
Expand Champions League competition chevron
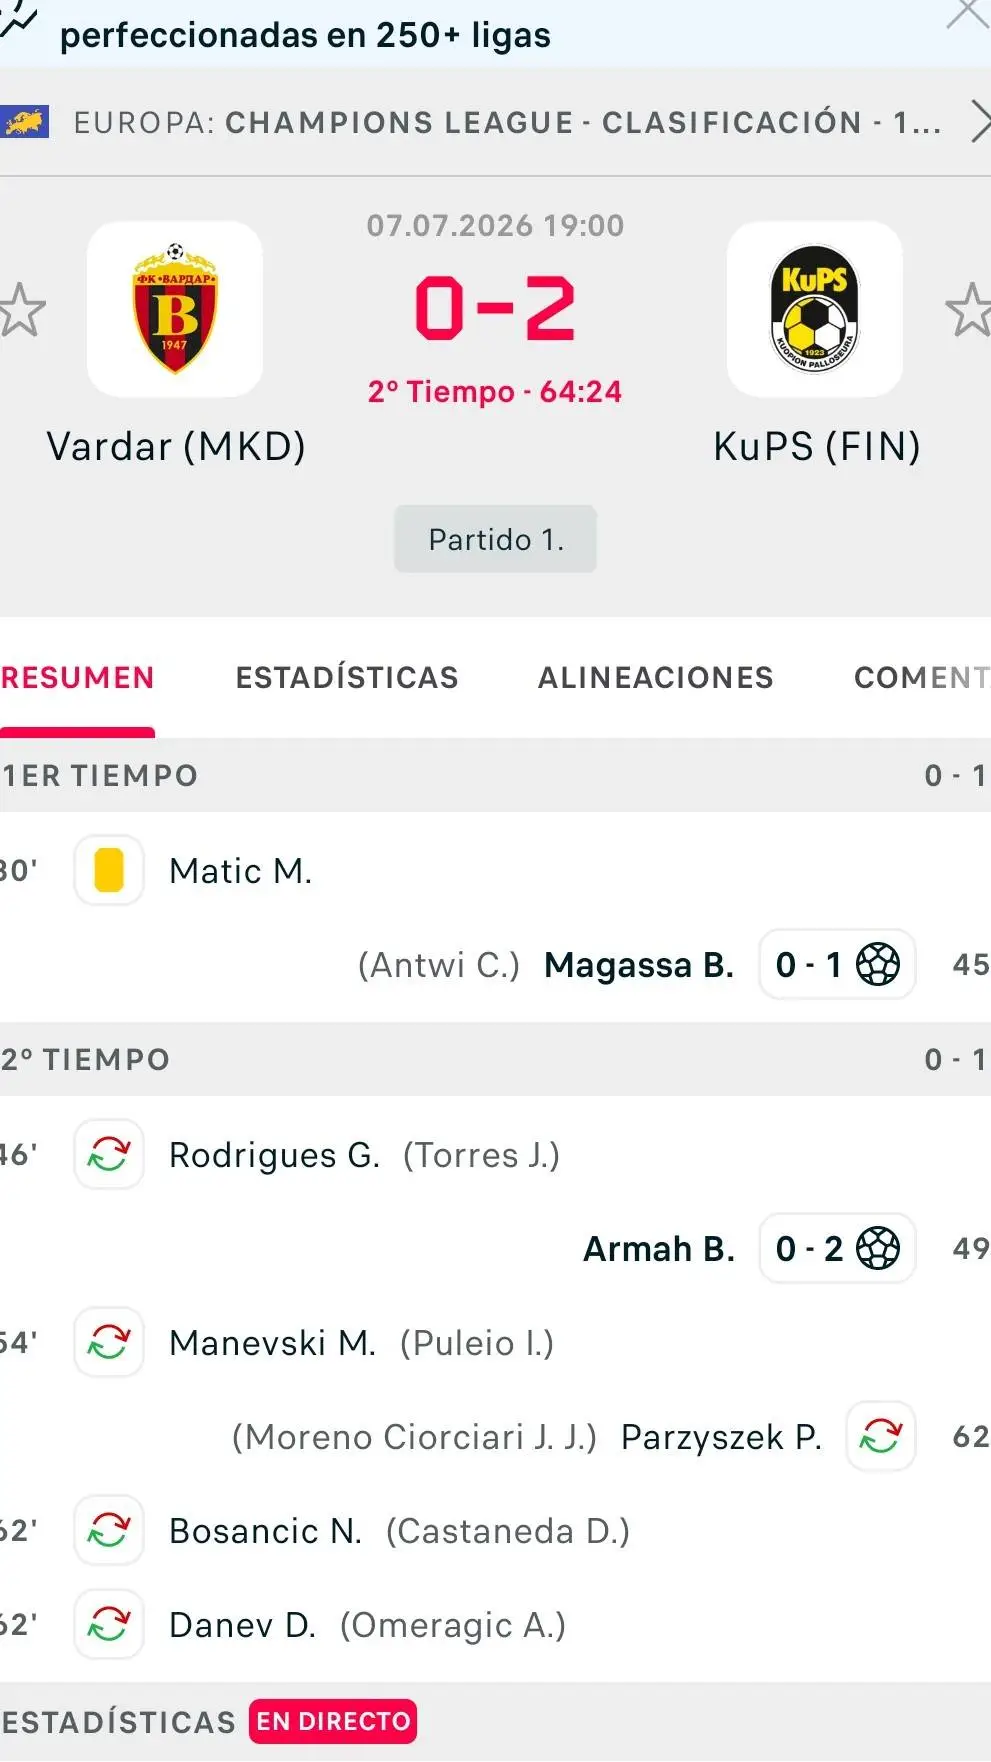[979, 122]
